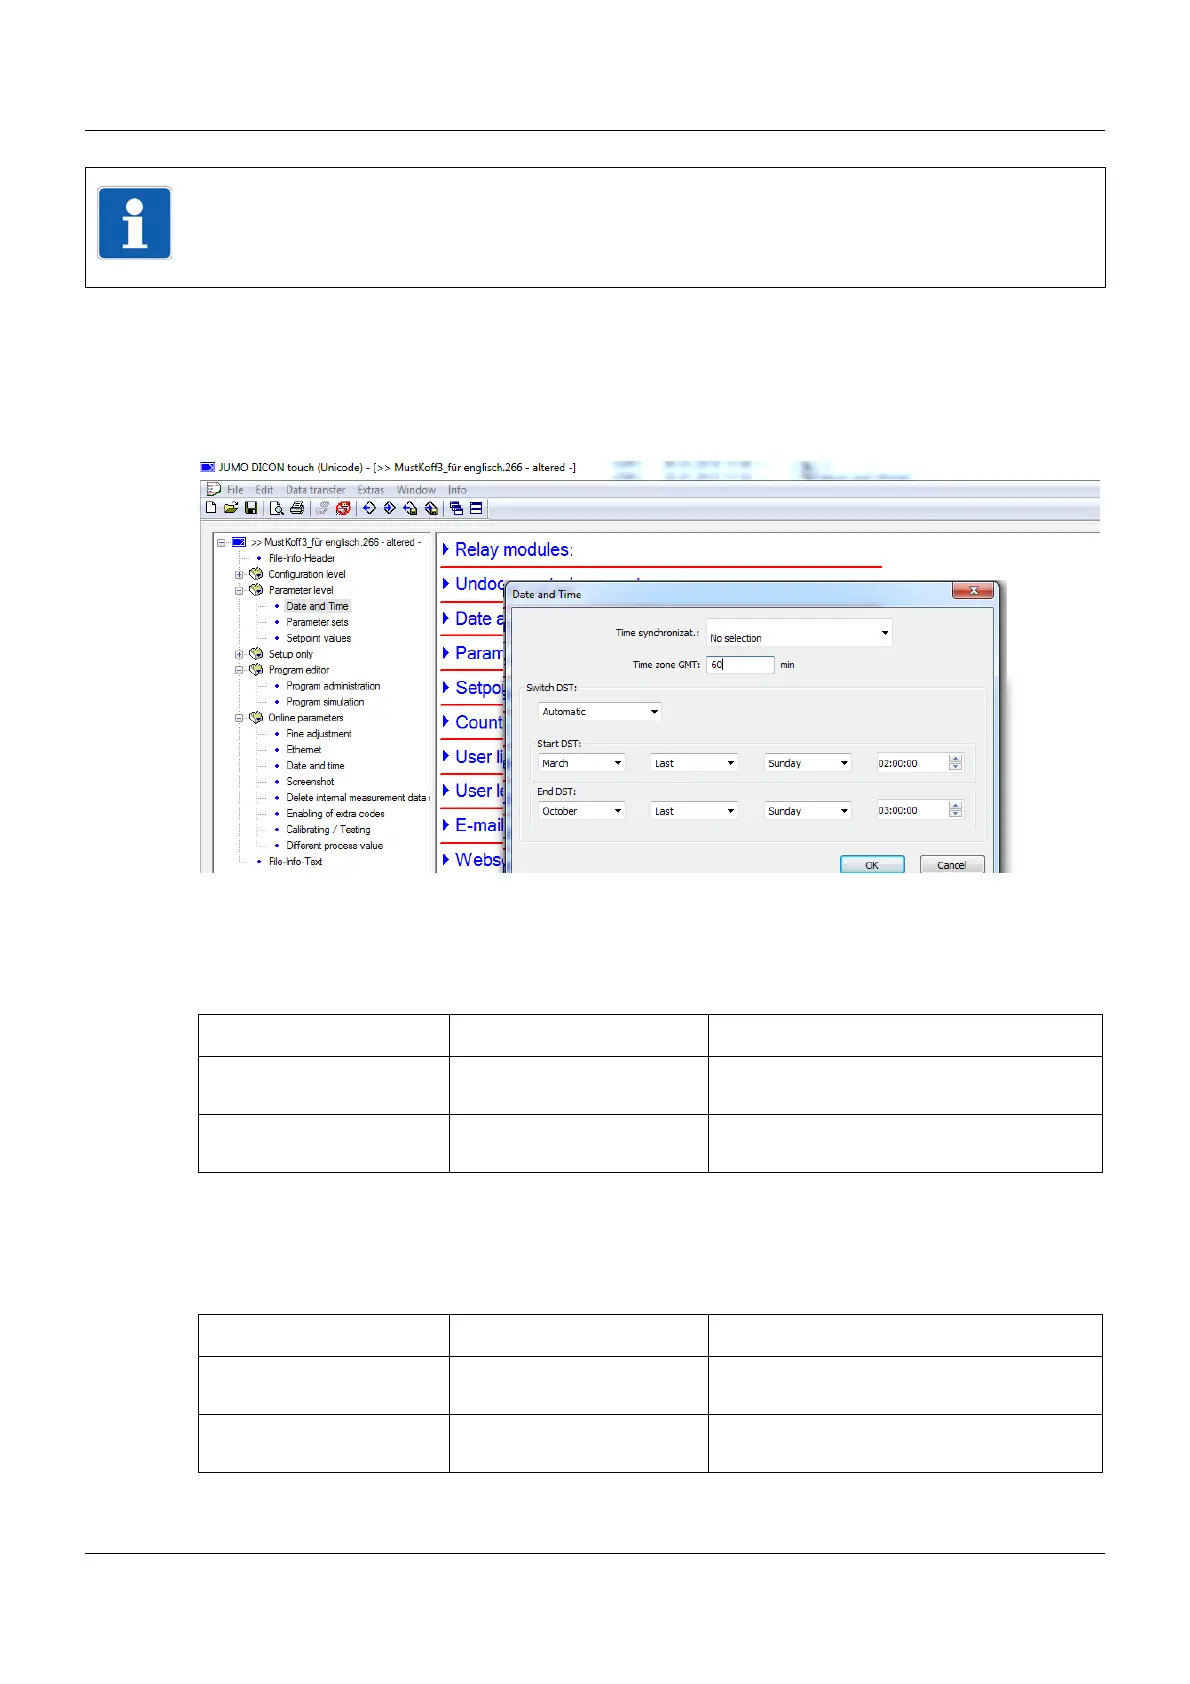Open the Start DST week Last dropdown

[x=694, y=763]
